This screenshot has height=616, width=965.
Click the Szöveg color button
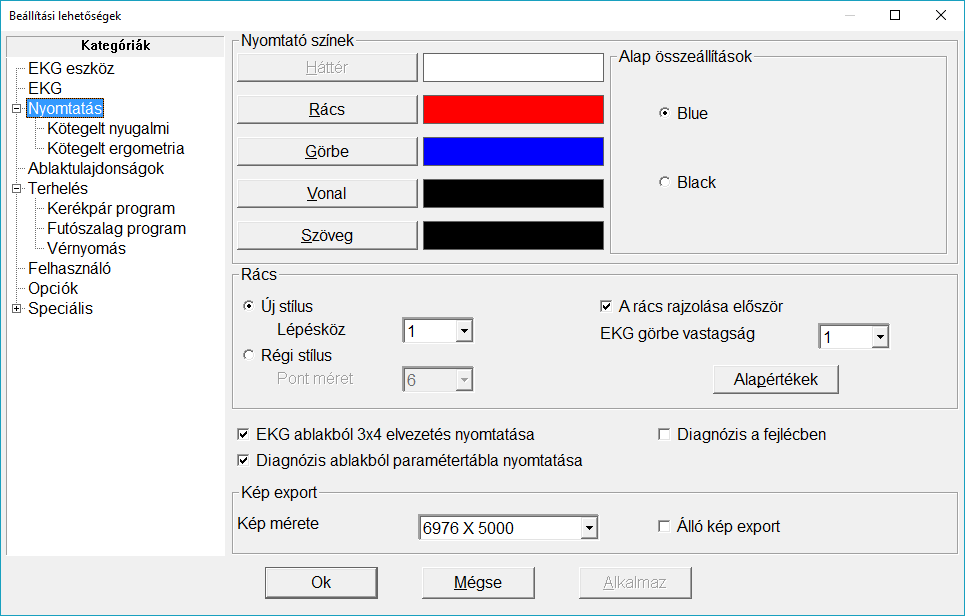point(327,235)
